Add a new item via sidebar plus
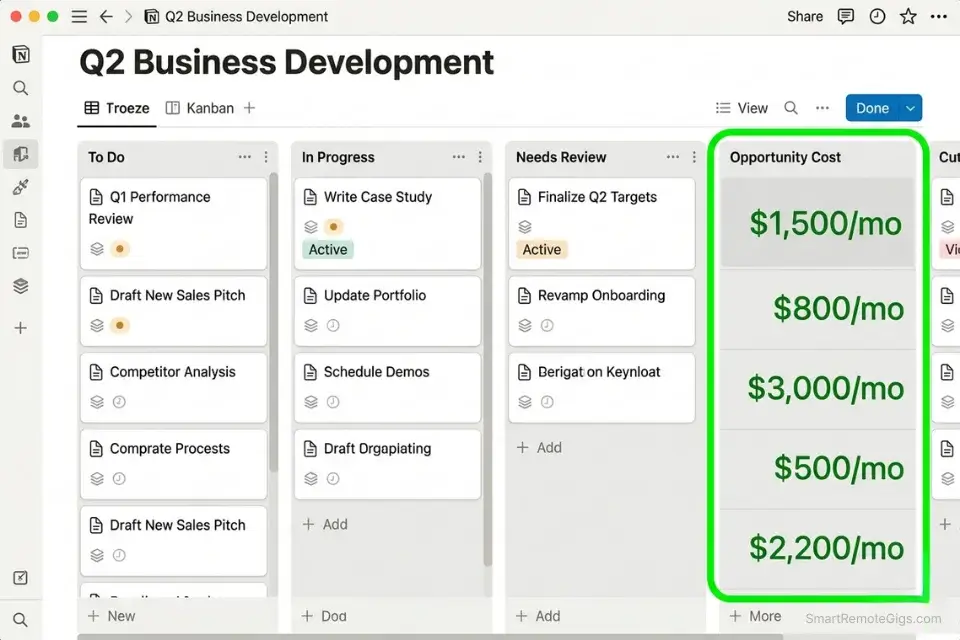The image size is (960, 640). 21,328
